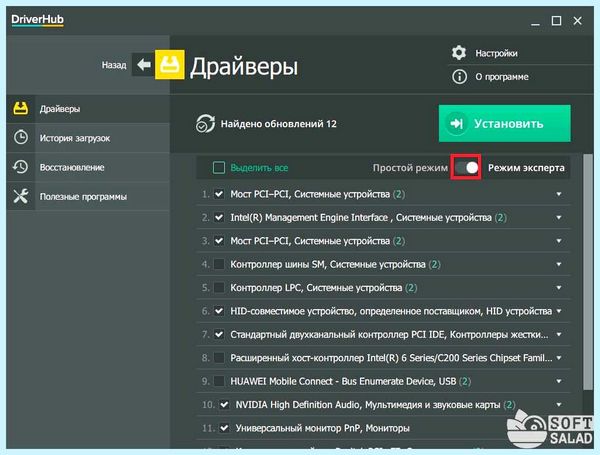The height and width of the screenshot is (455, 600).
Task: Open the Драйверы section in sidebar
Action: (x=88, y=109)
